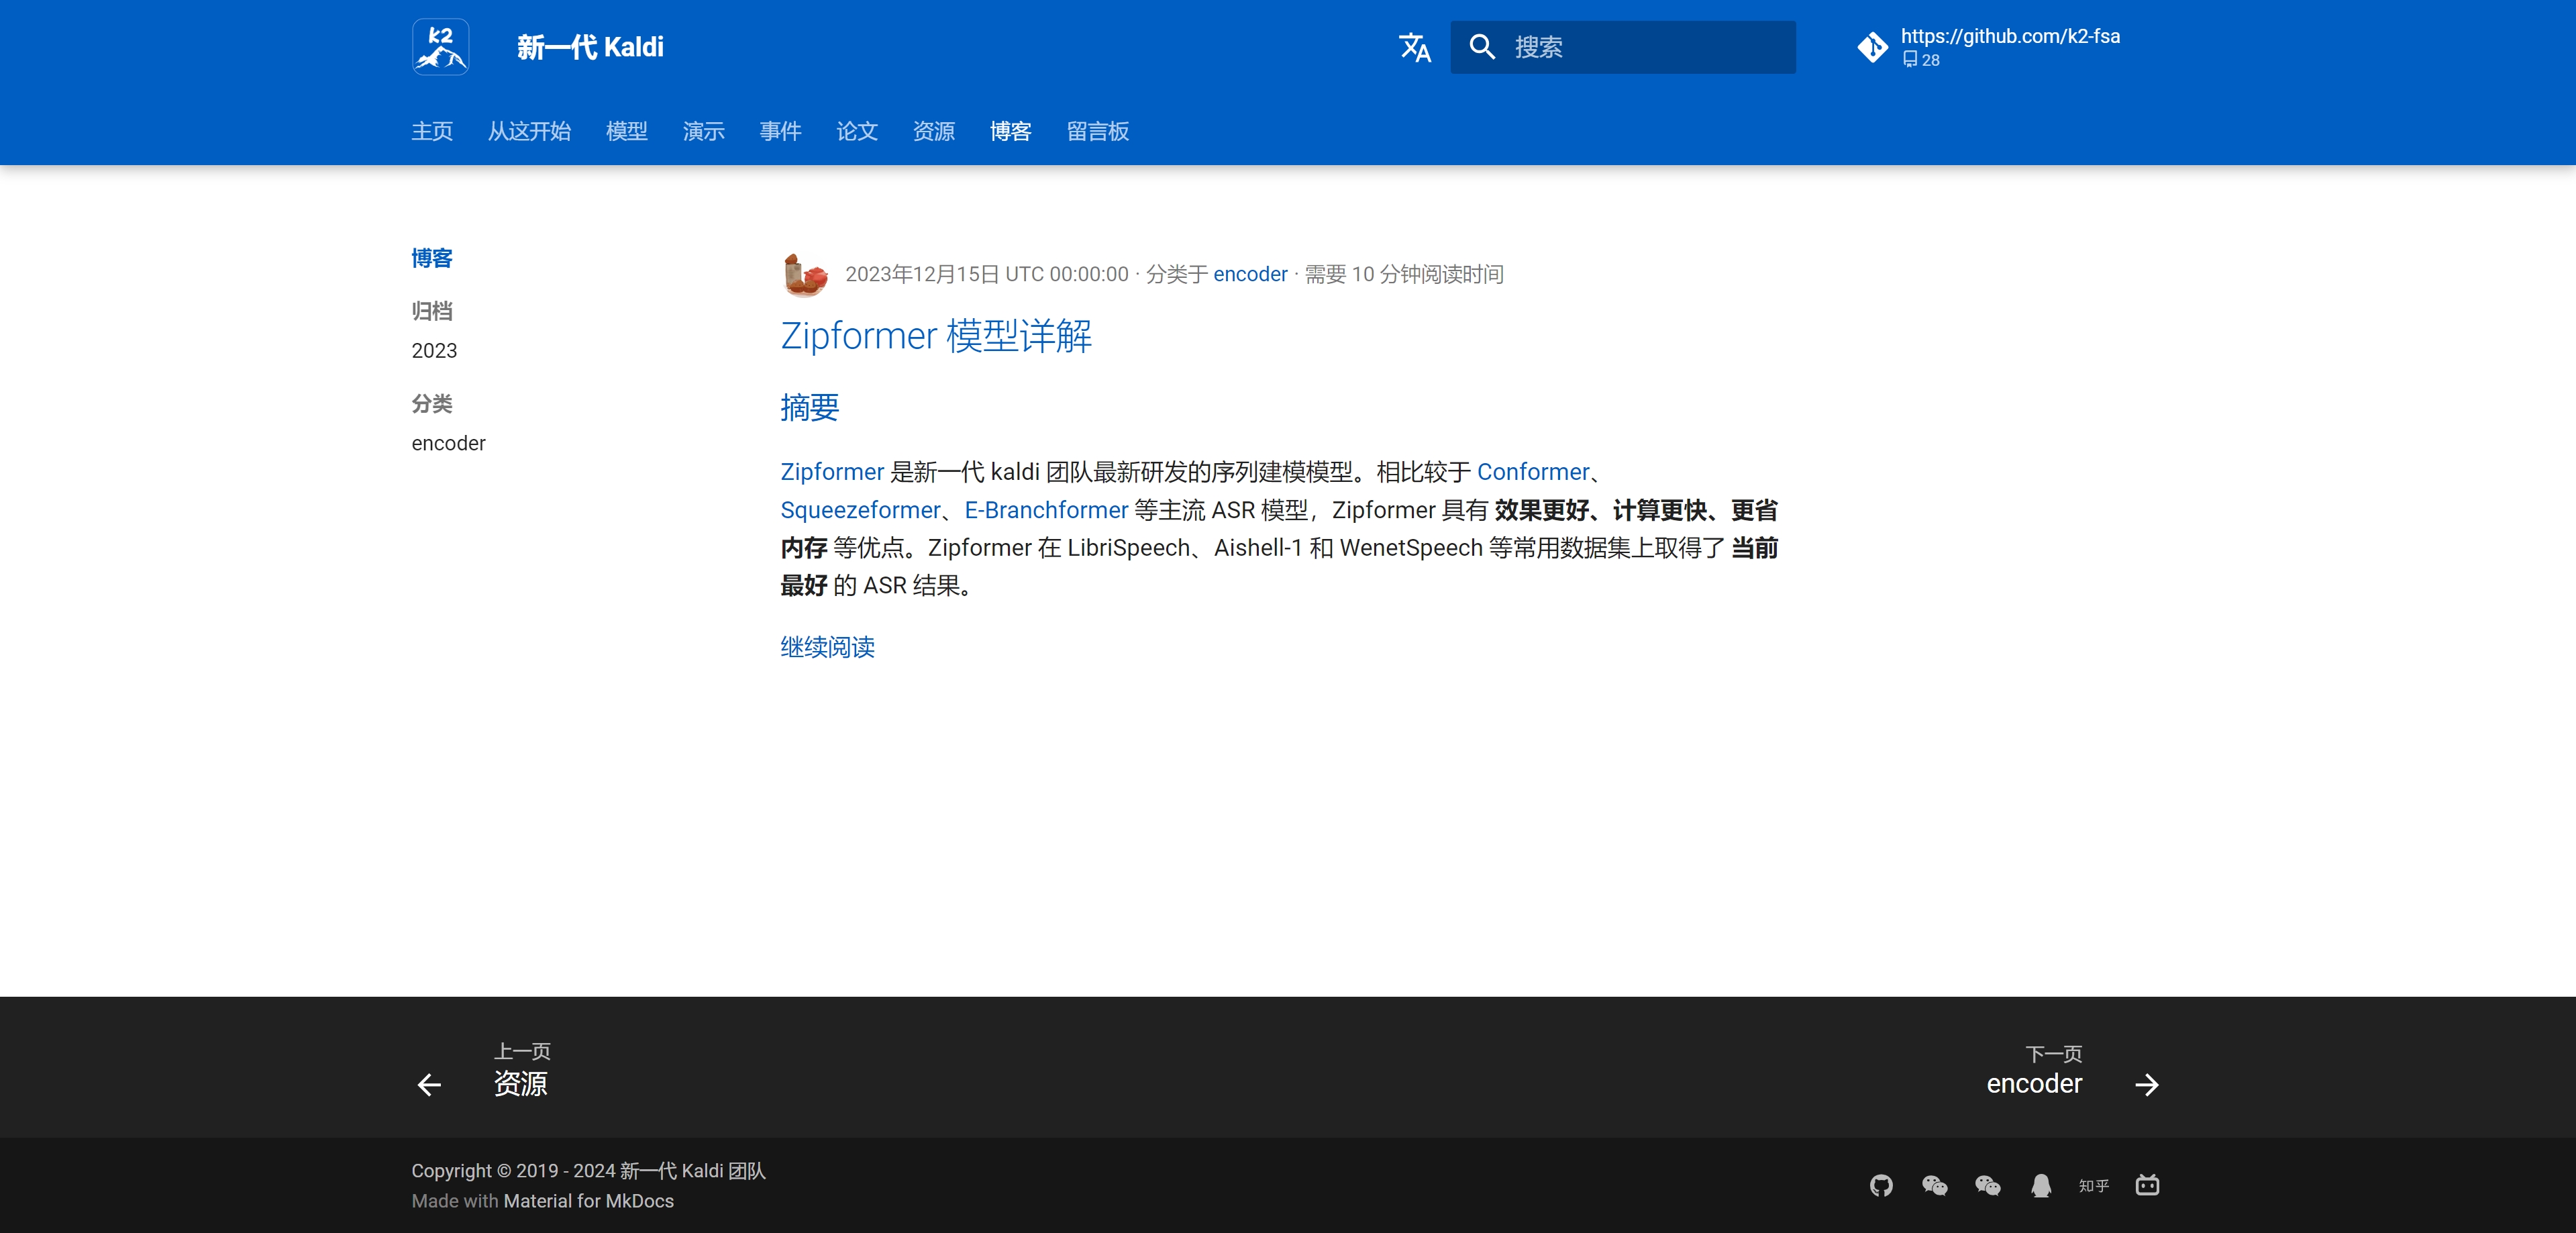
Task: Open the 2023 archive in sidebar
Action: tap(434, 350)
